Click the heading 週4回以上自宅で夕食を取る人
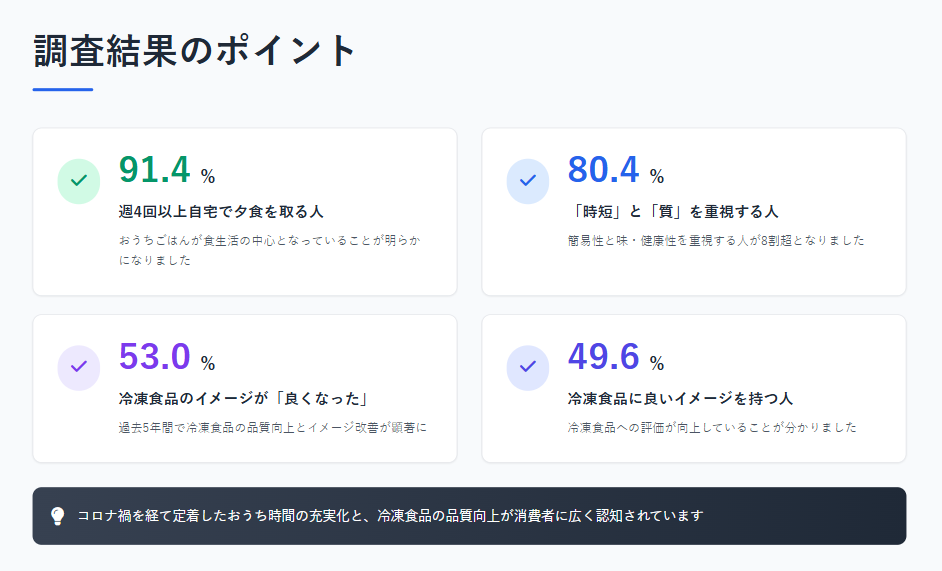 point(221,212)
